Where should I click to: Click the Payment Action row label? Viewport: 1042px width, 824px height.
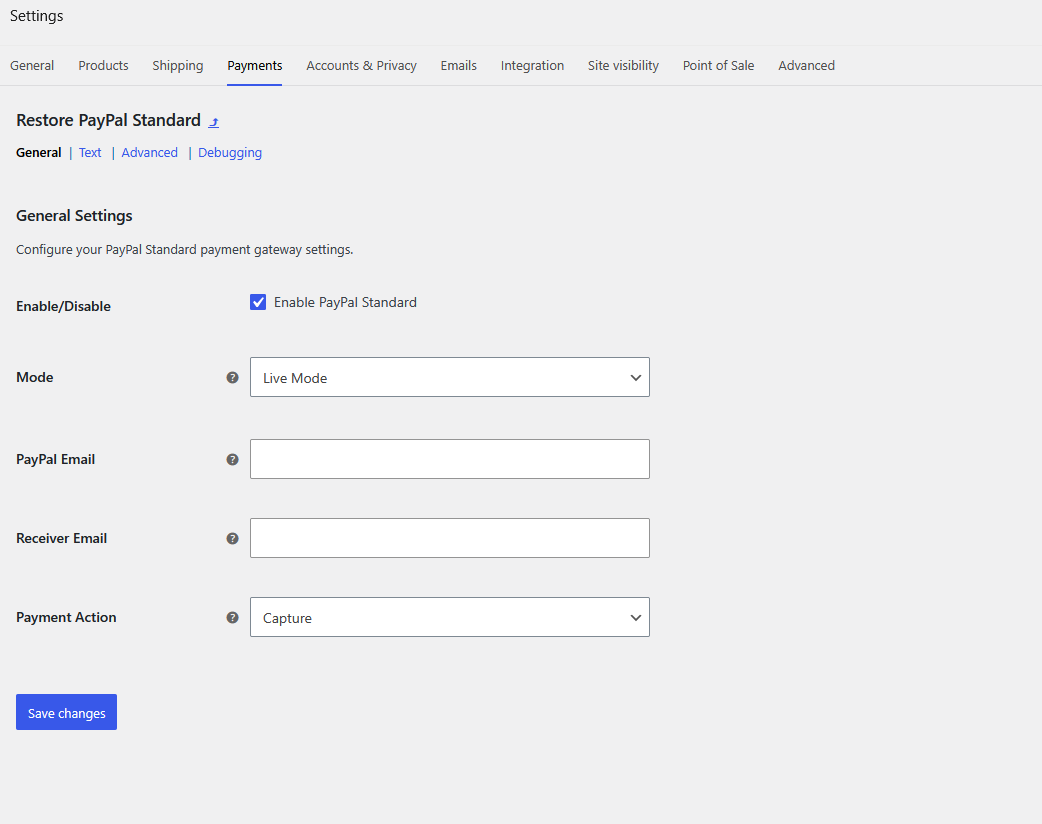coord(66,617)
